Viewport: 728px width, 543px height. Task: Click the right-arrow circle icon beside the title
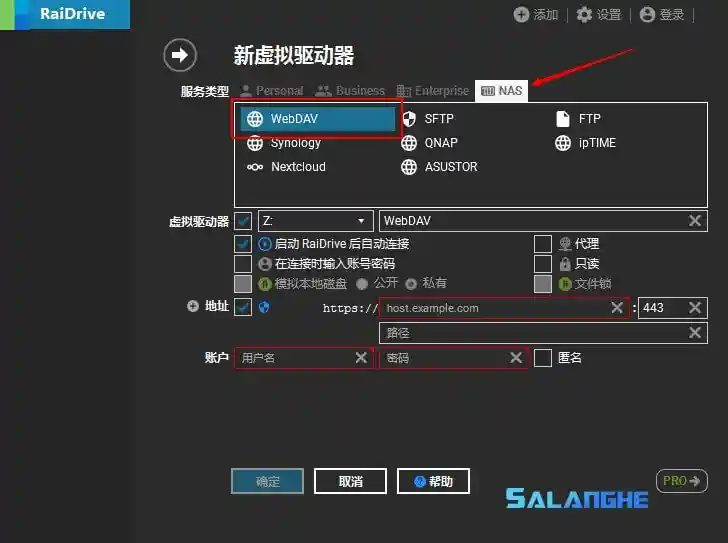[x=180, y=55]
